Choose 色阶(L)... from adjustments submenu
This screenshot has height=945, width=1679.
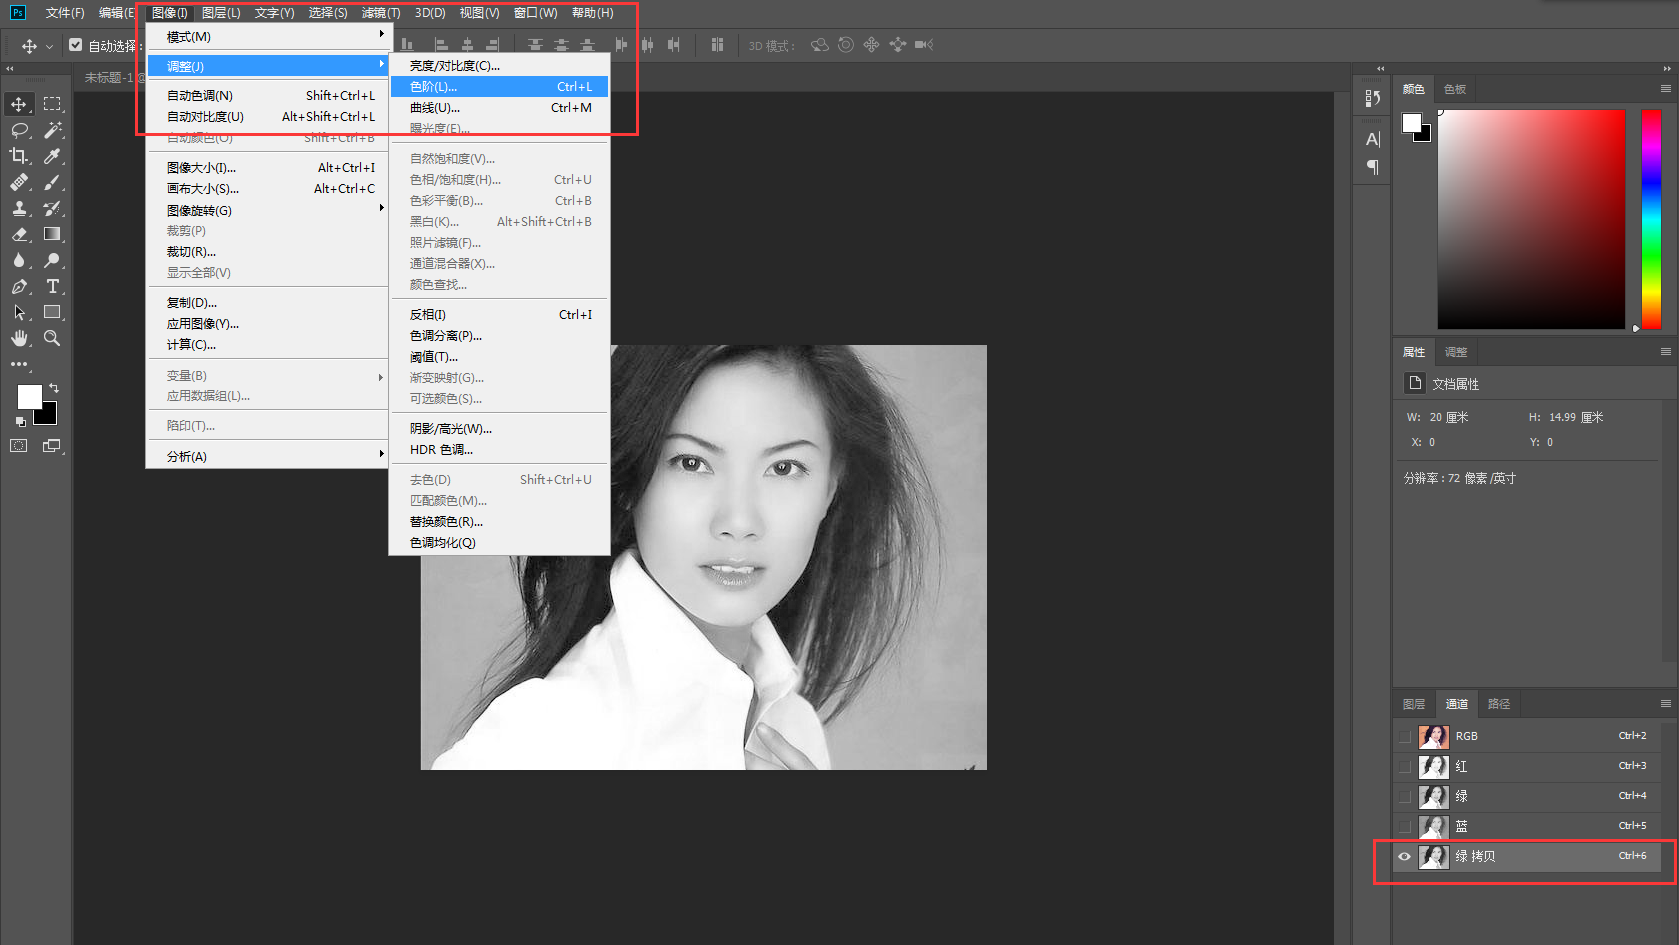click(x=499, y=87)
